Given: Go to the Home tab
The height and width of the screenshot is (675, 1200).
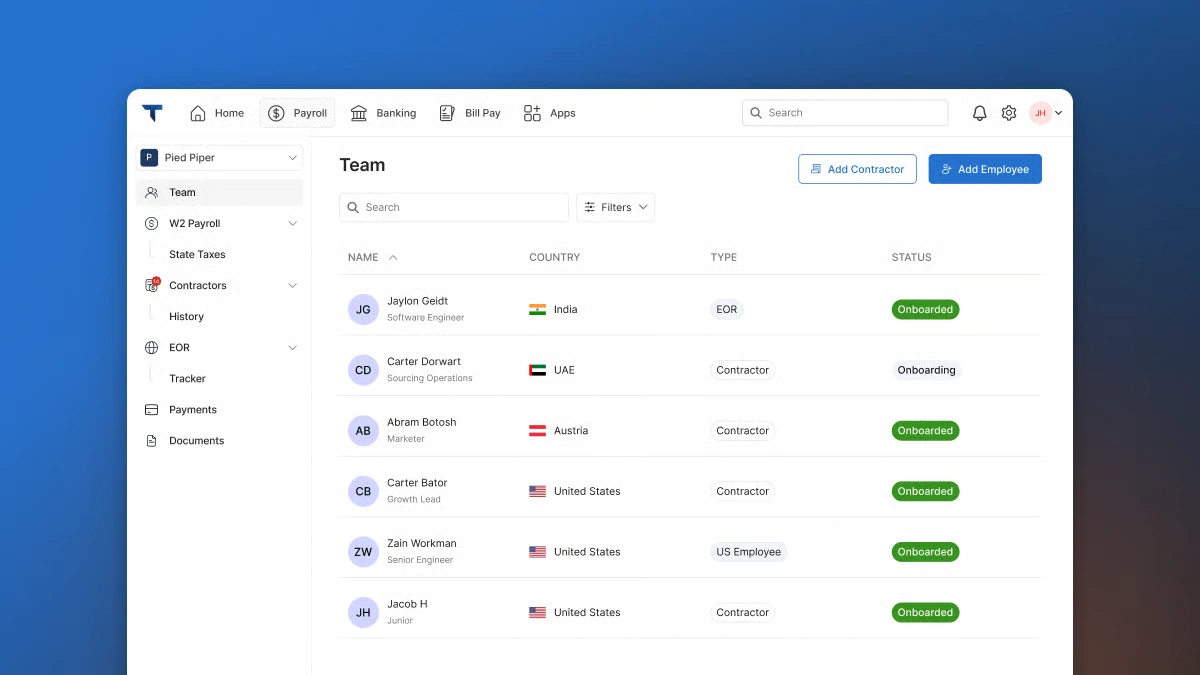Looking at the screenshot, I should pos(217,113).
